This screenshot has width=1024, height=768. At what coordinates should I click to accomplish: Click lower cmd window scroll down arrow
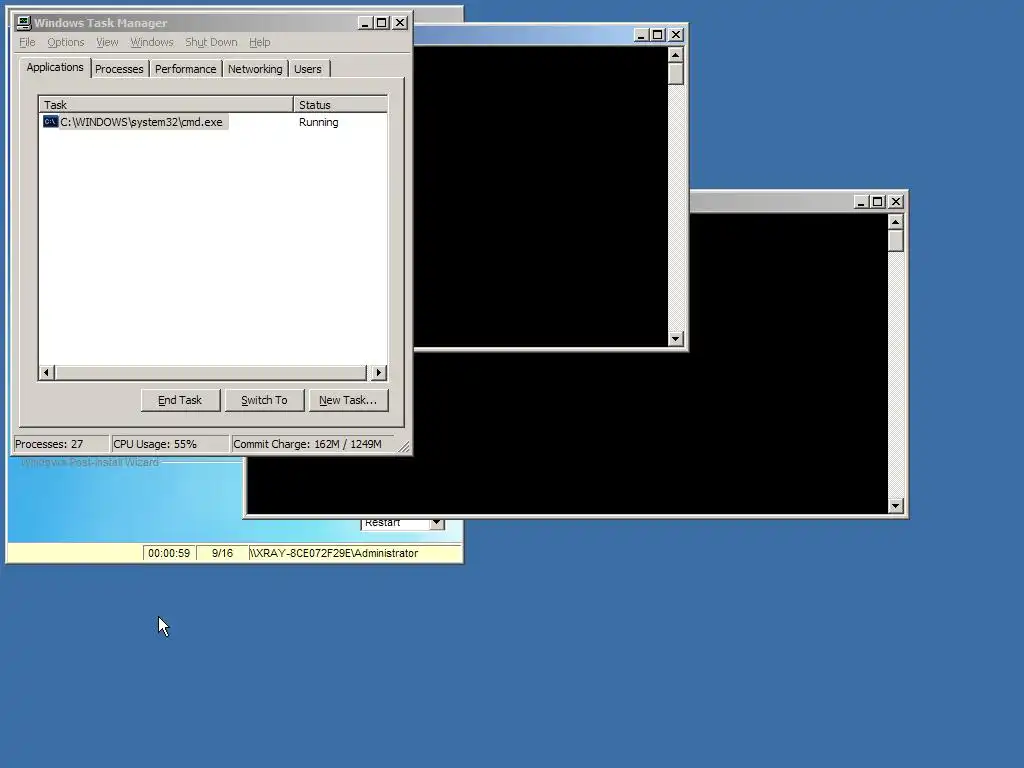coord(896,506)
